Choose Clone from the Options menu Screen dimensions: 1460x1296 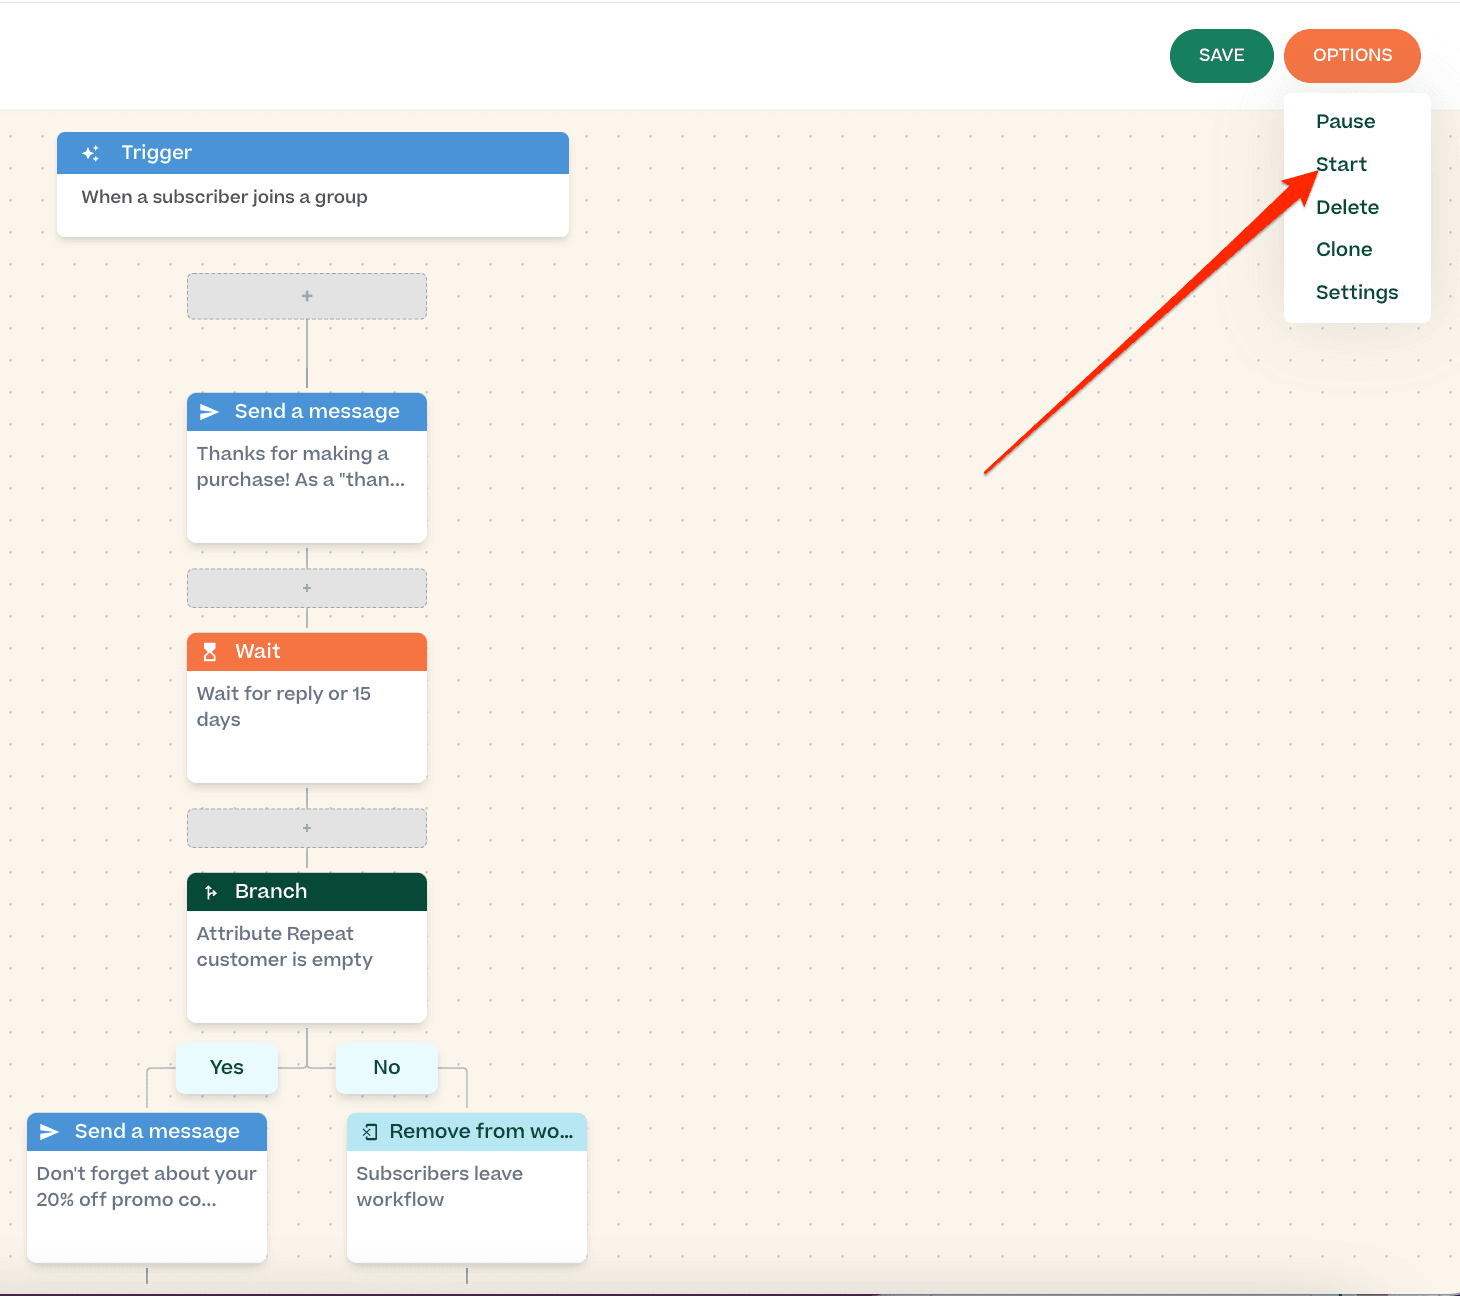[1344, 250]
